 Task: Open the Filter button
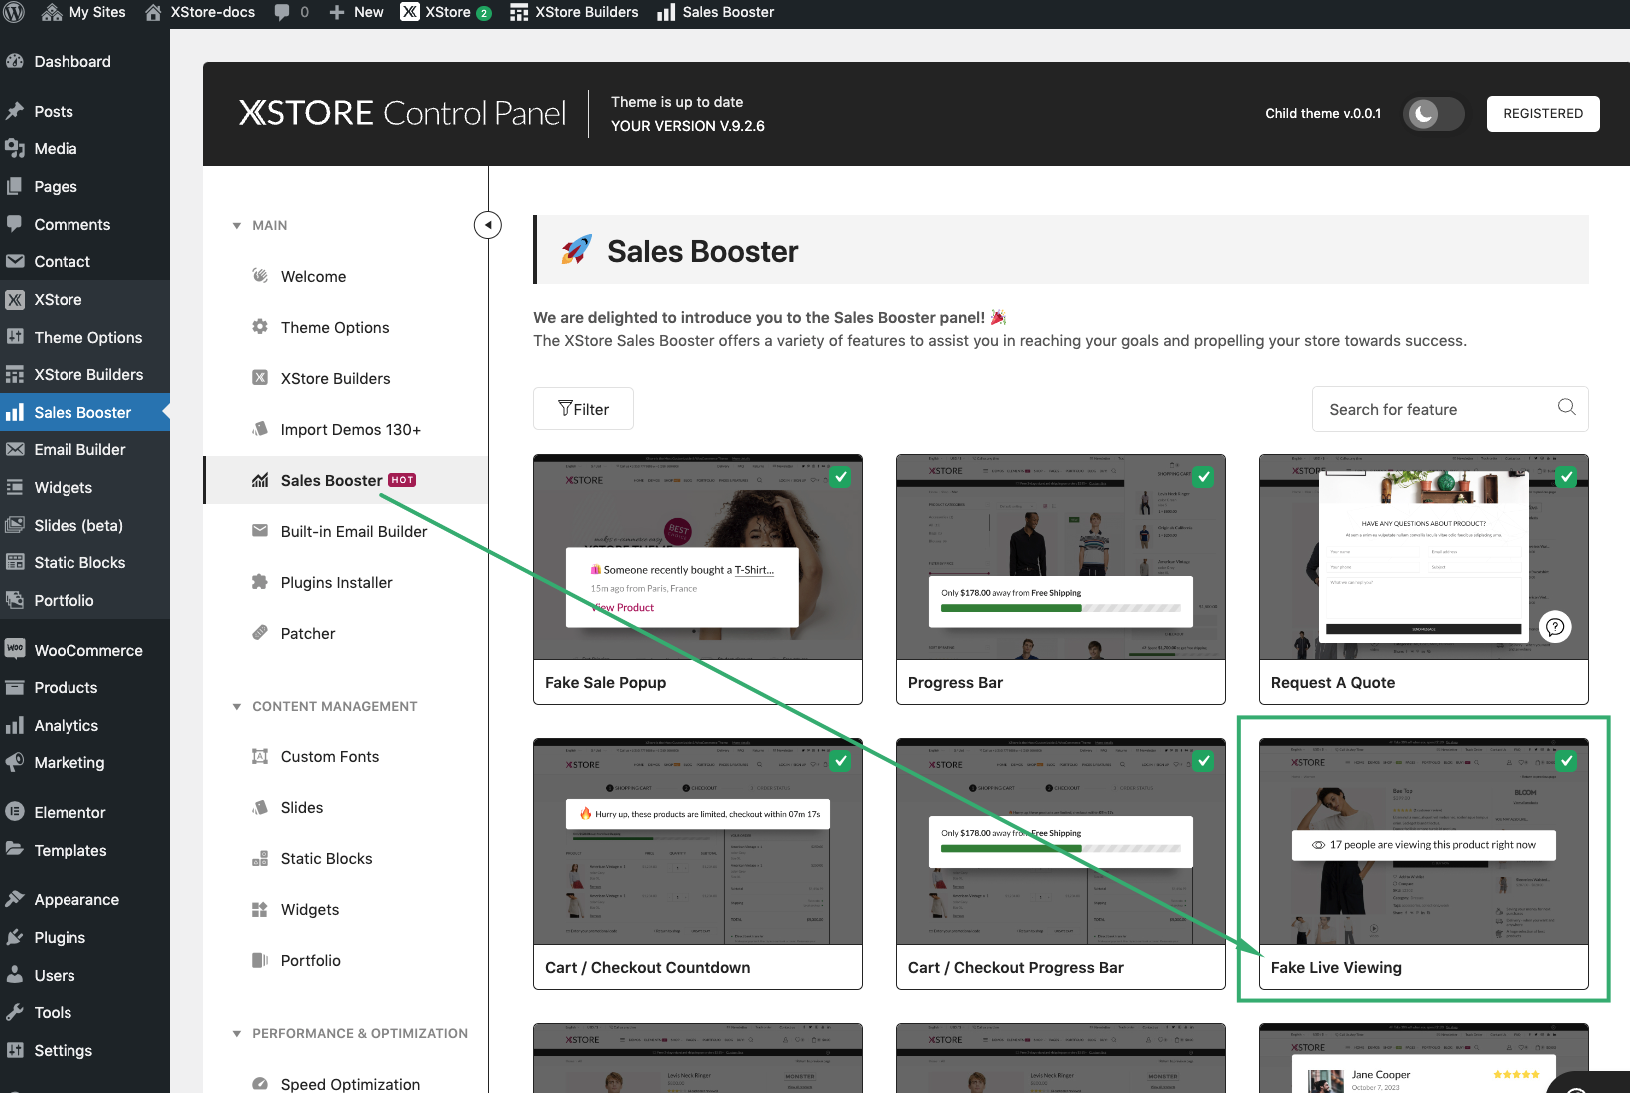(583, 409)
